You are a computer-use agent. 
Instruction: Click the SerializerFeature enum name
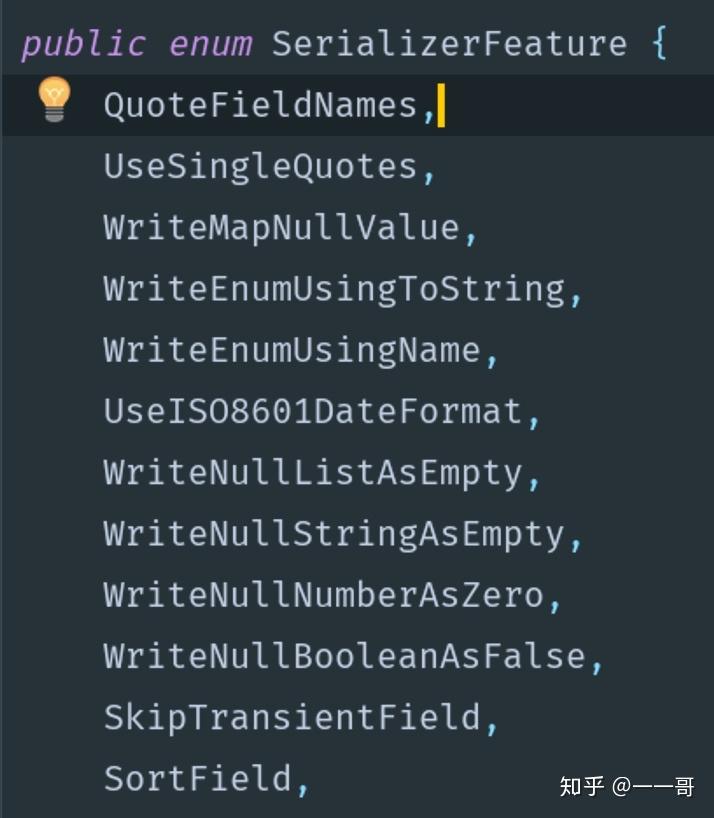(449, 44)
